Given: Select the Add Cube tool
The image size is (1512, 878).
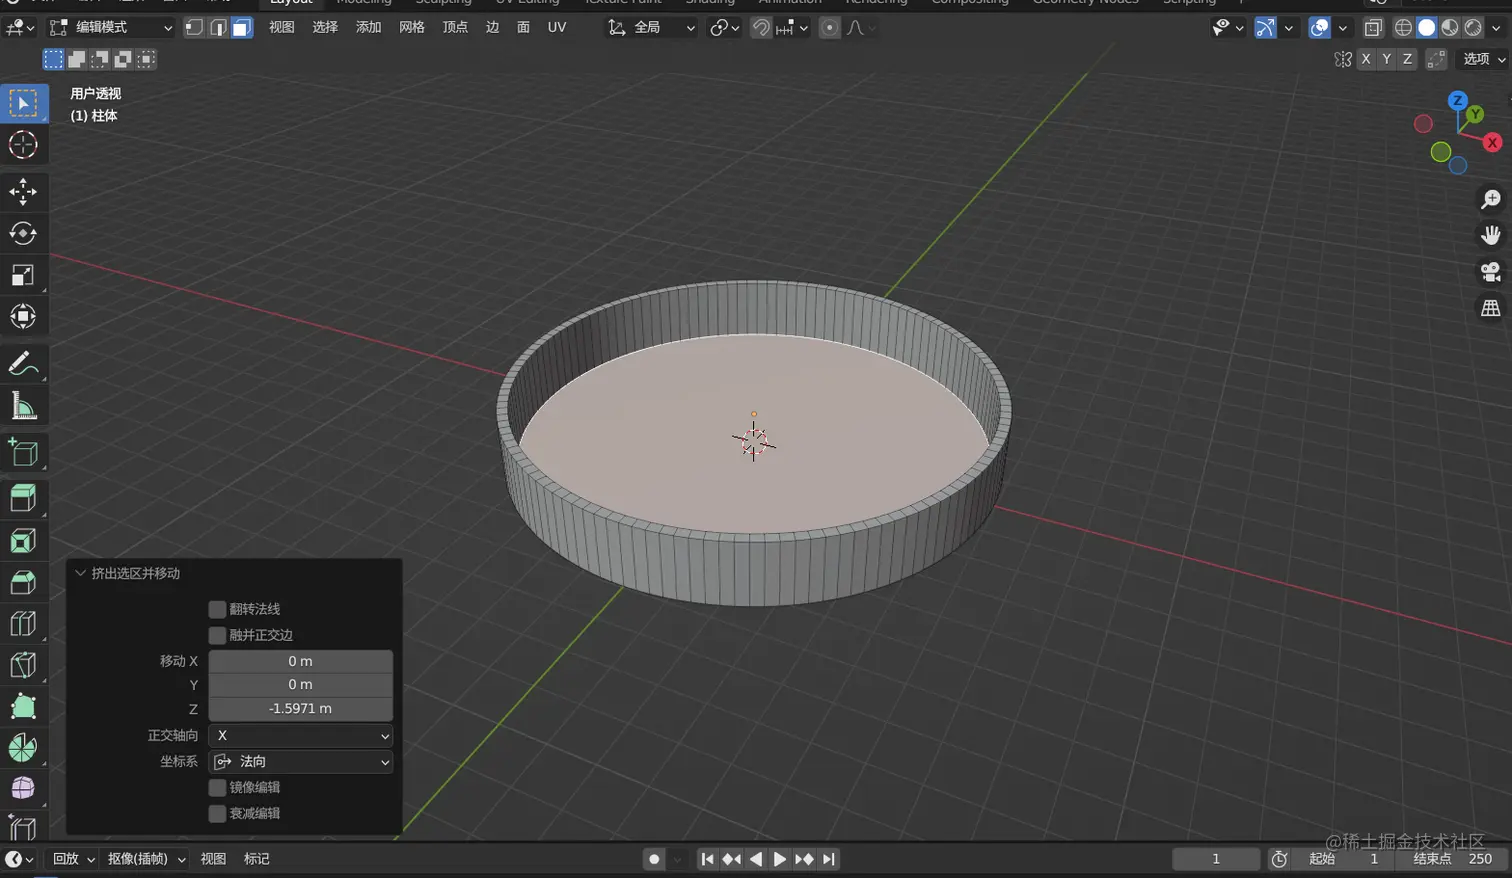Looking at the screenshot, I should pyautogui.click(x=23, y=453).
